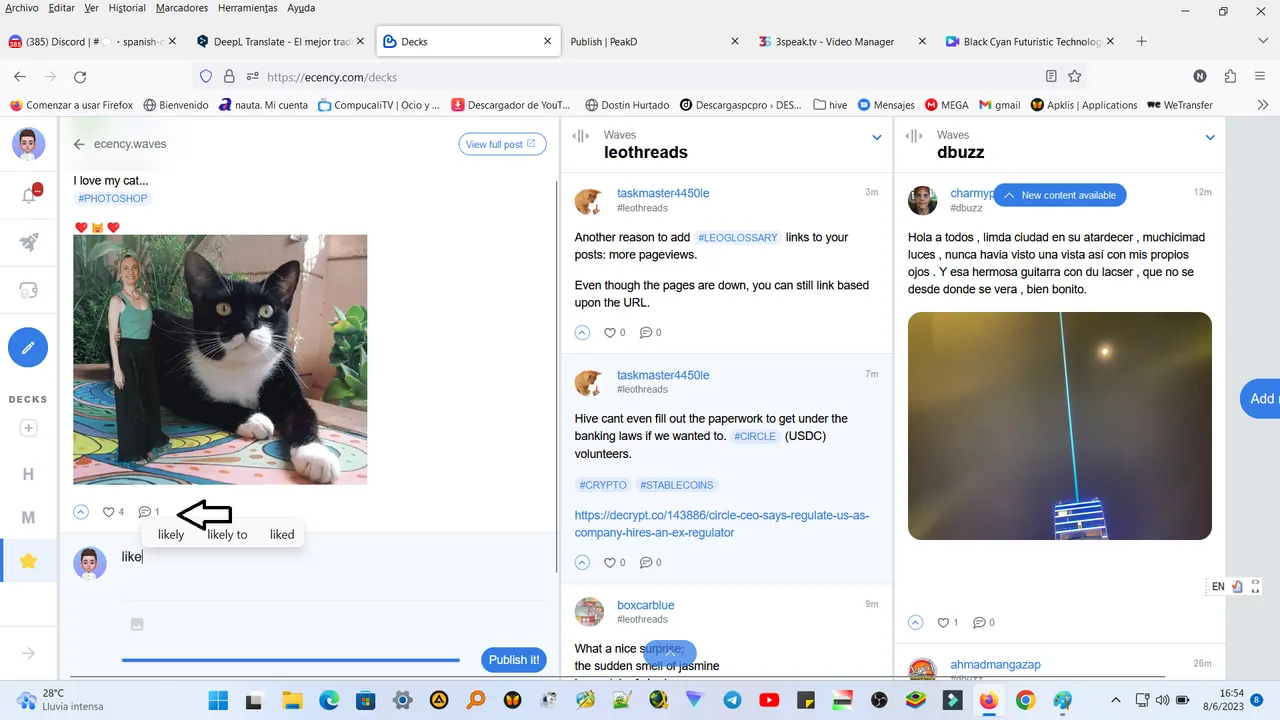Click the reply text field containing "like"
This screenshot has height=720, width=1280.
coord(330,557)
